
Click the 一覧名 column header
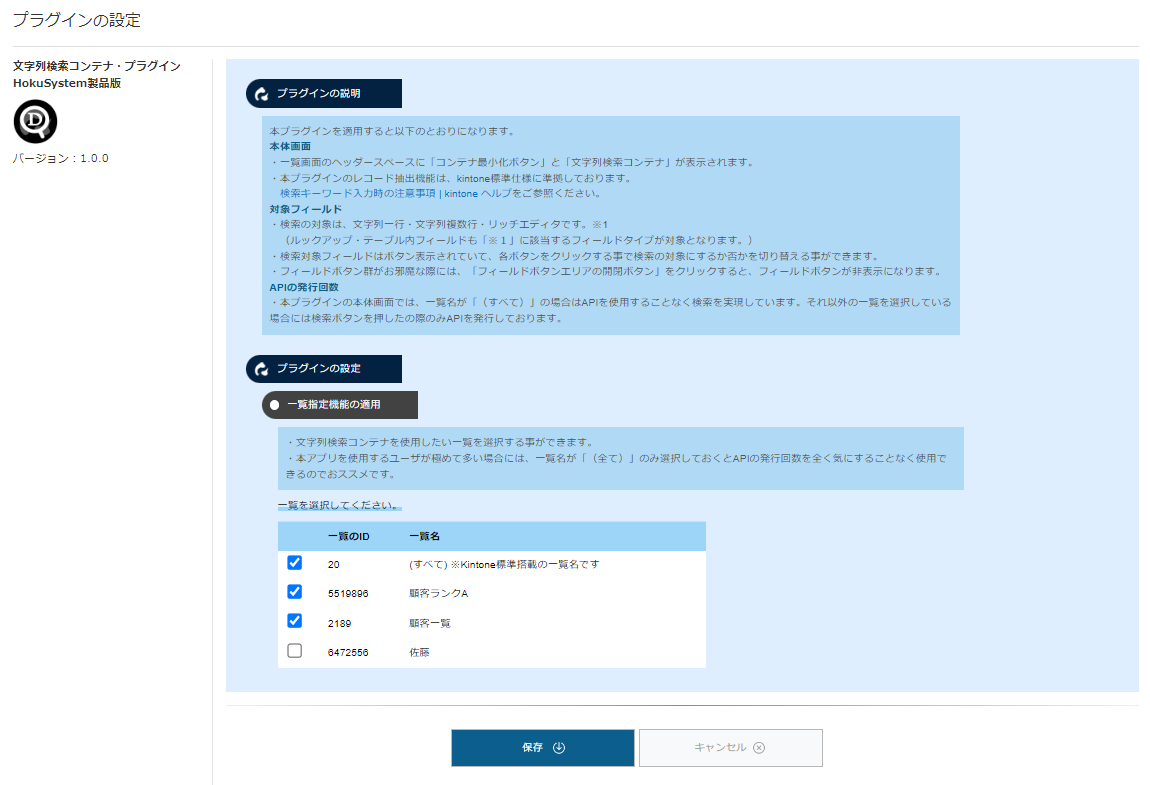426,536
